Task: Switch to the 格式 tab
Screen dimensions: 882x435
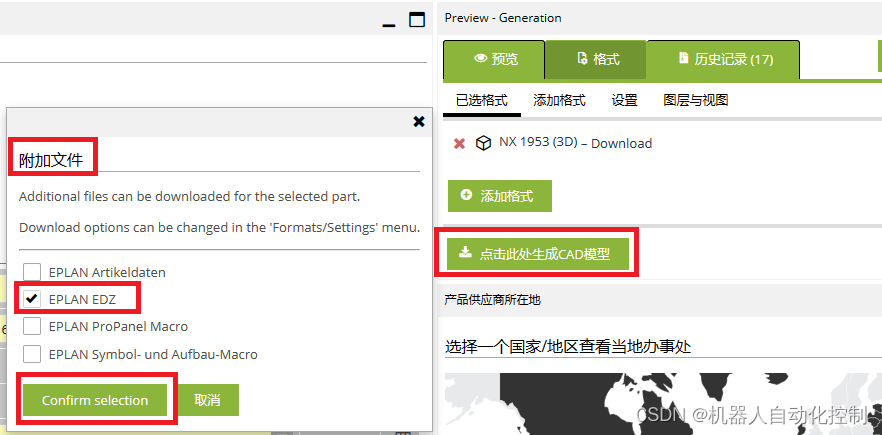Action: coord(596,60)
